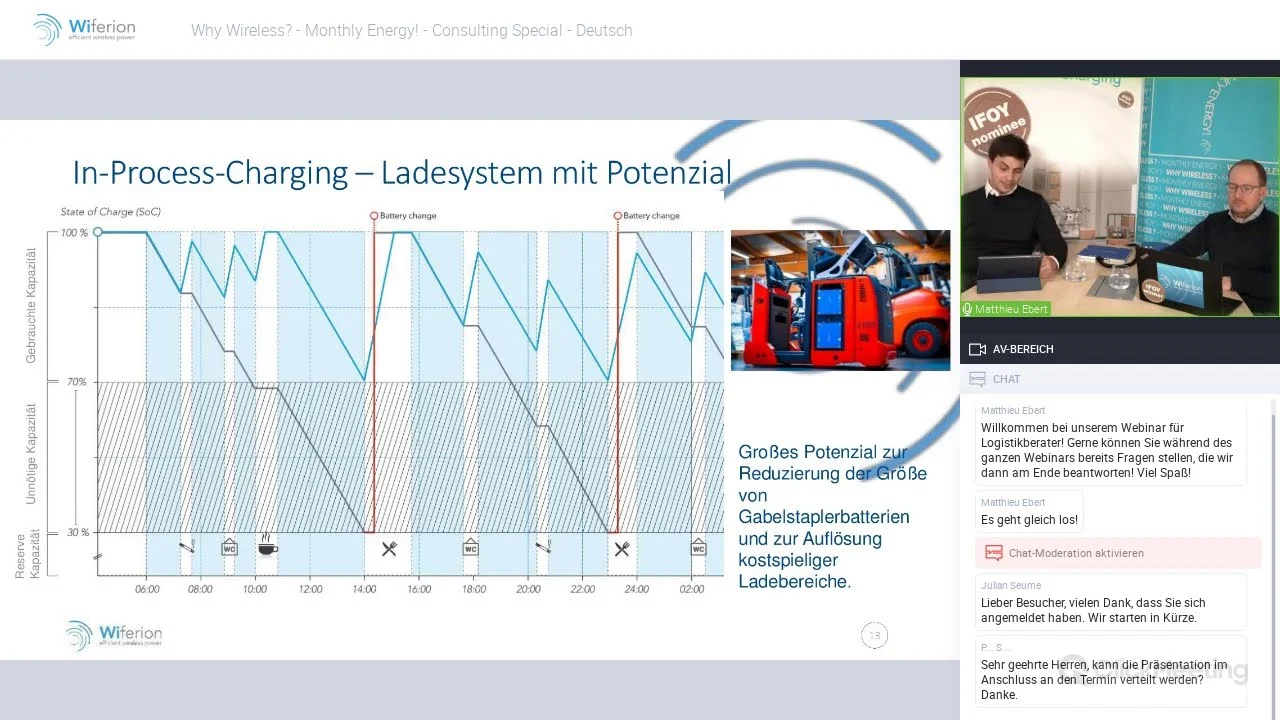Image resolution: width=1280 pixels, height=720 pixels.
Task: Click the cutlery icon near 14:00
Action: point(389,548)
